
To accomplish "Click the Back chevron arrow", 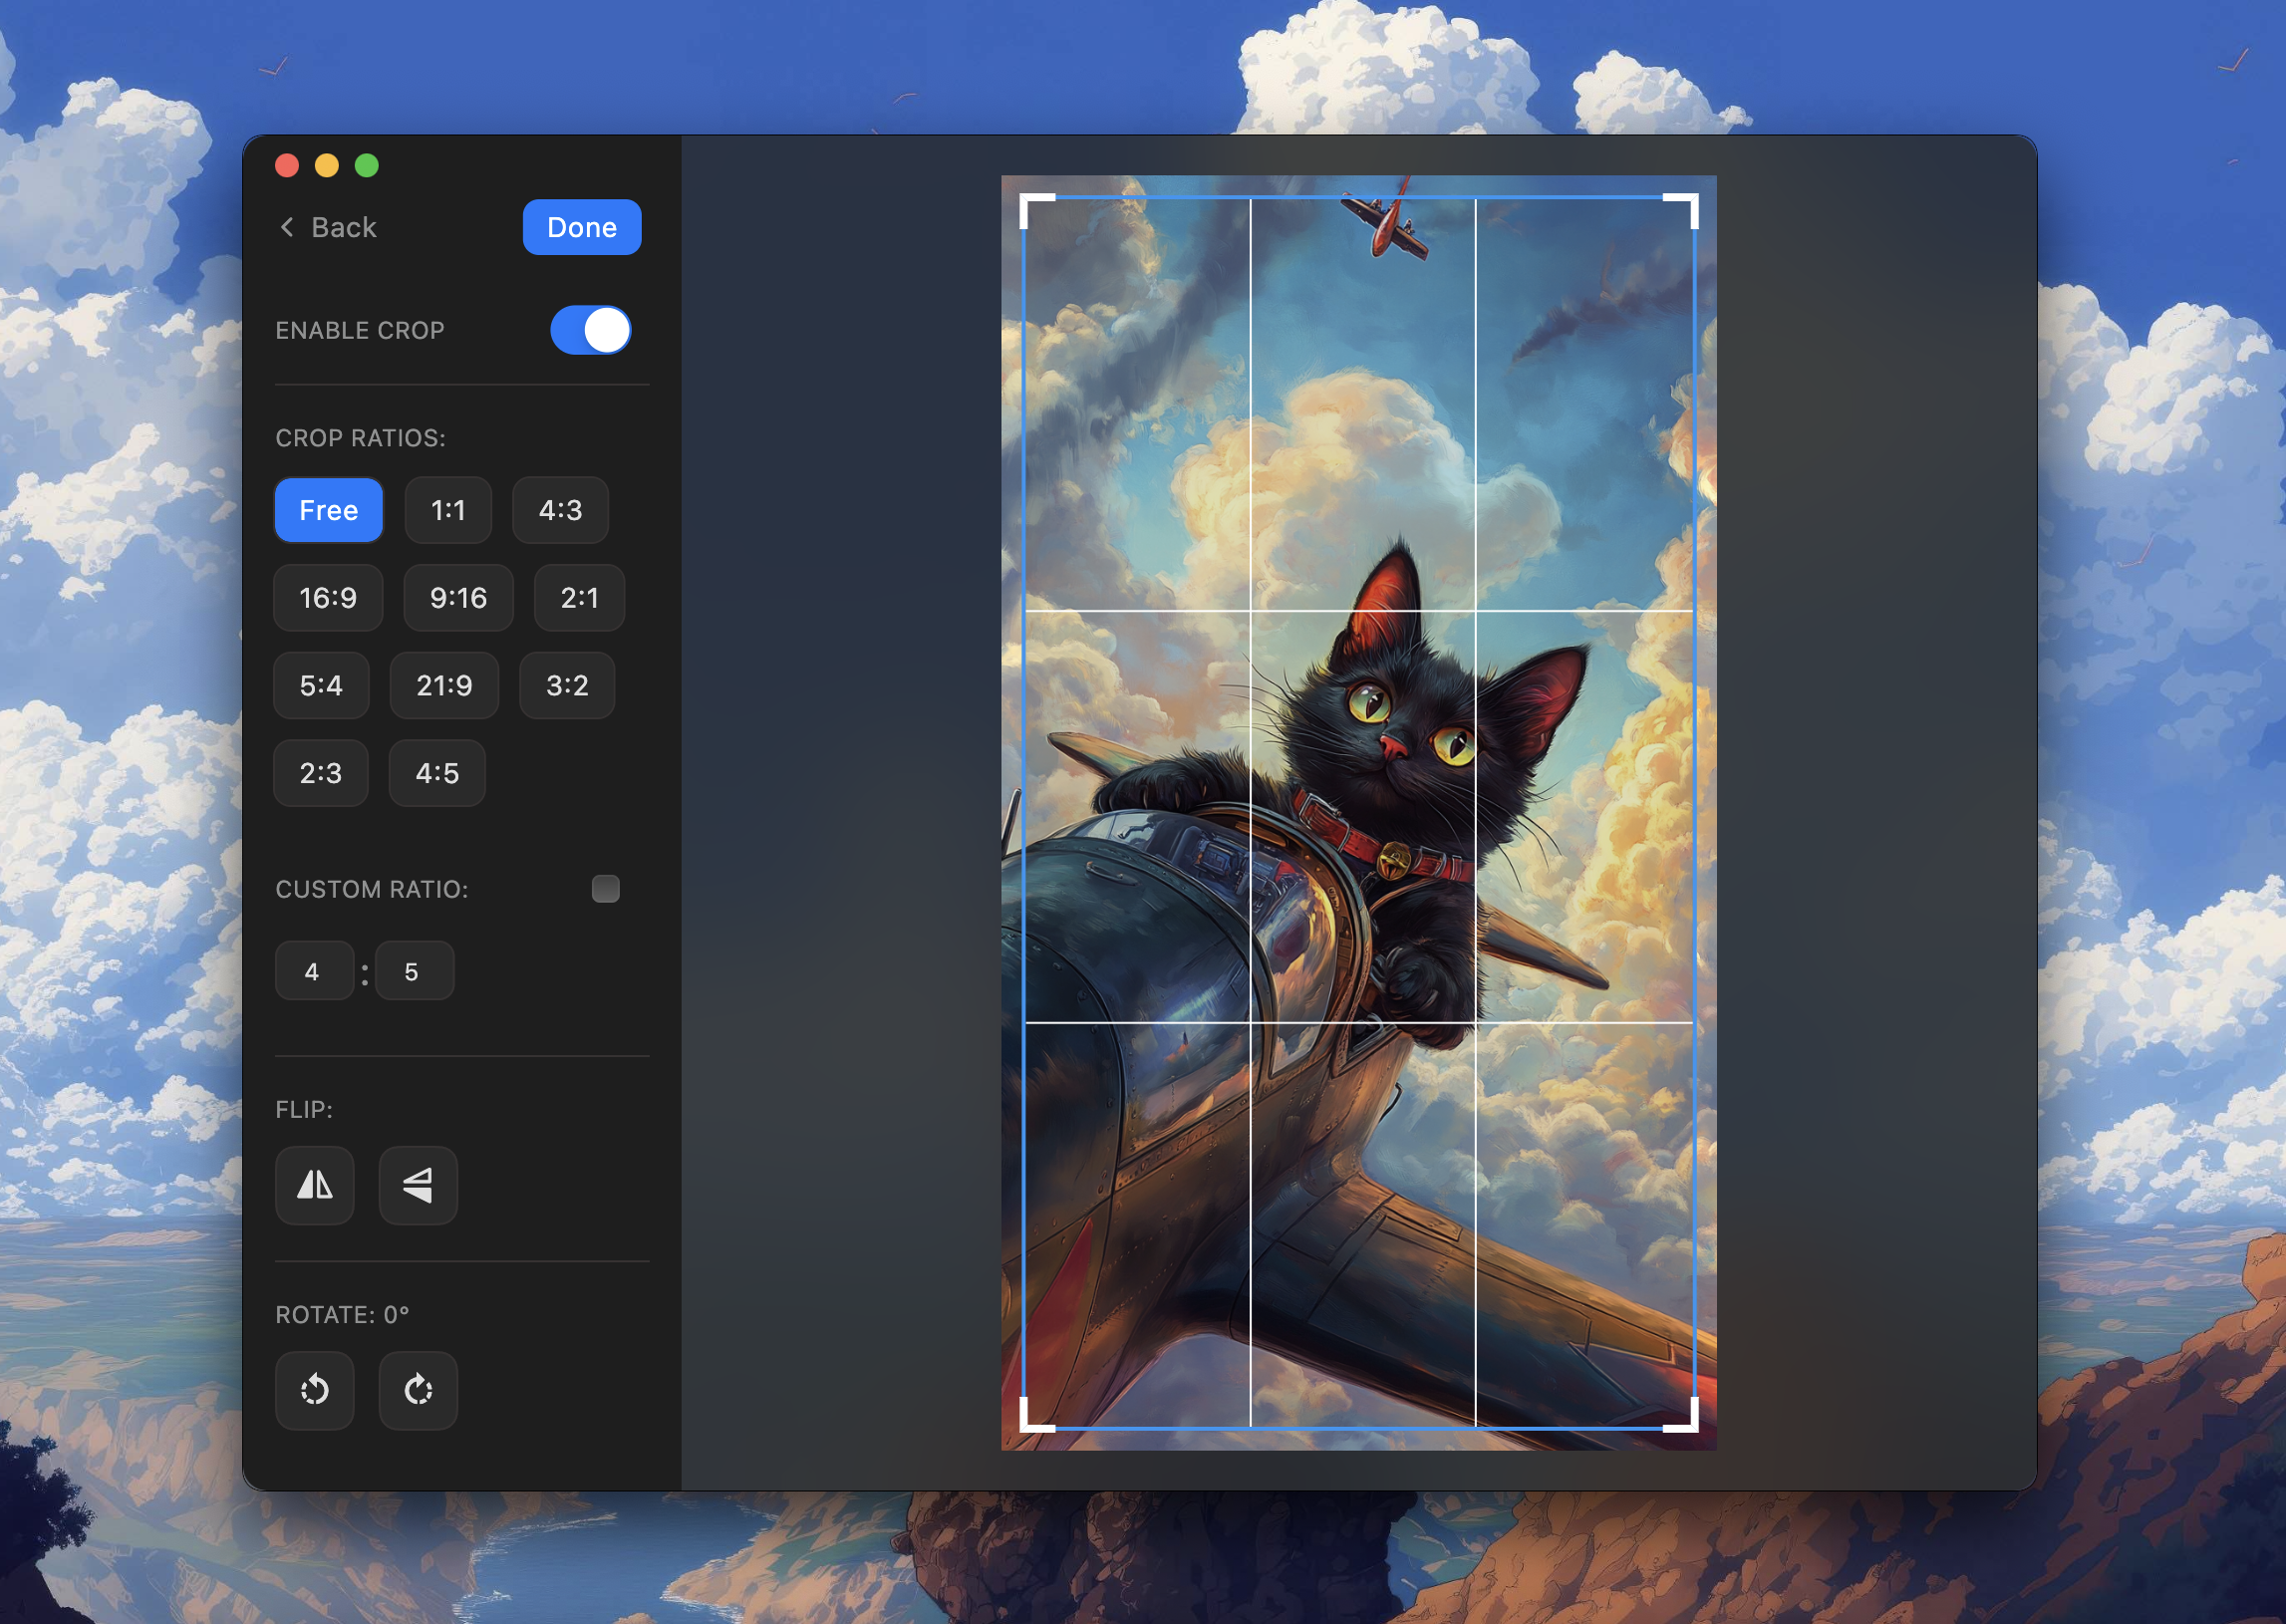I will pyautogui.click(x=287, y=227).
